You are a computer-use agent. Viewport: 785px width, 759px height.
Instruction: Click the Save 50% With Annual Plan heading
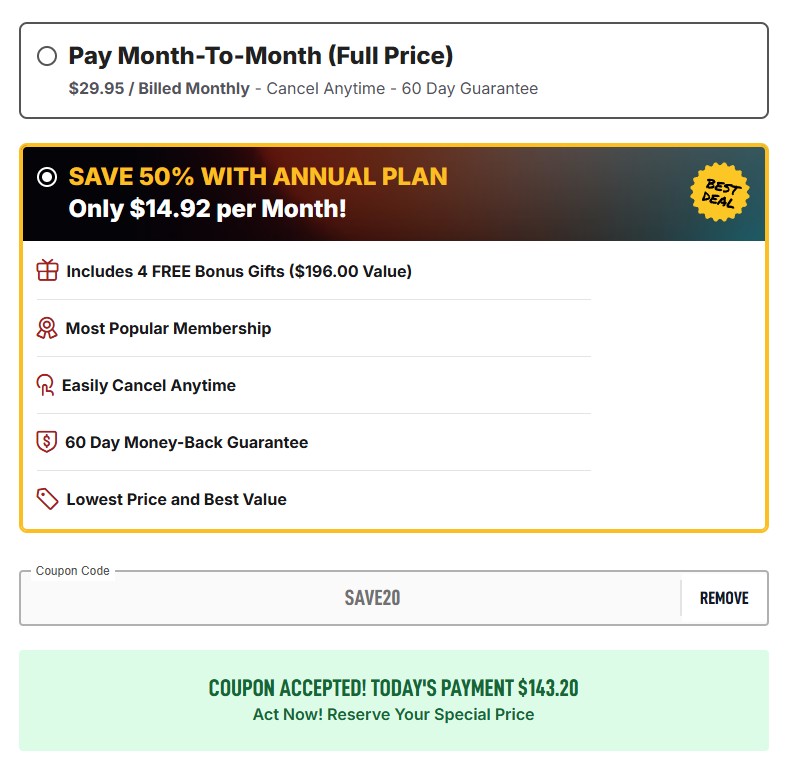pos(258,177)
